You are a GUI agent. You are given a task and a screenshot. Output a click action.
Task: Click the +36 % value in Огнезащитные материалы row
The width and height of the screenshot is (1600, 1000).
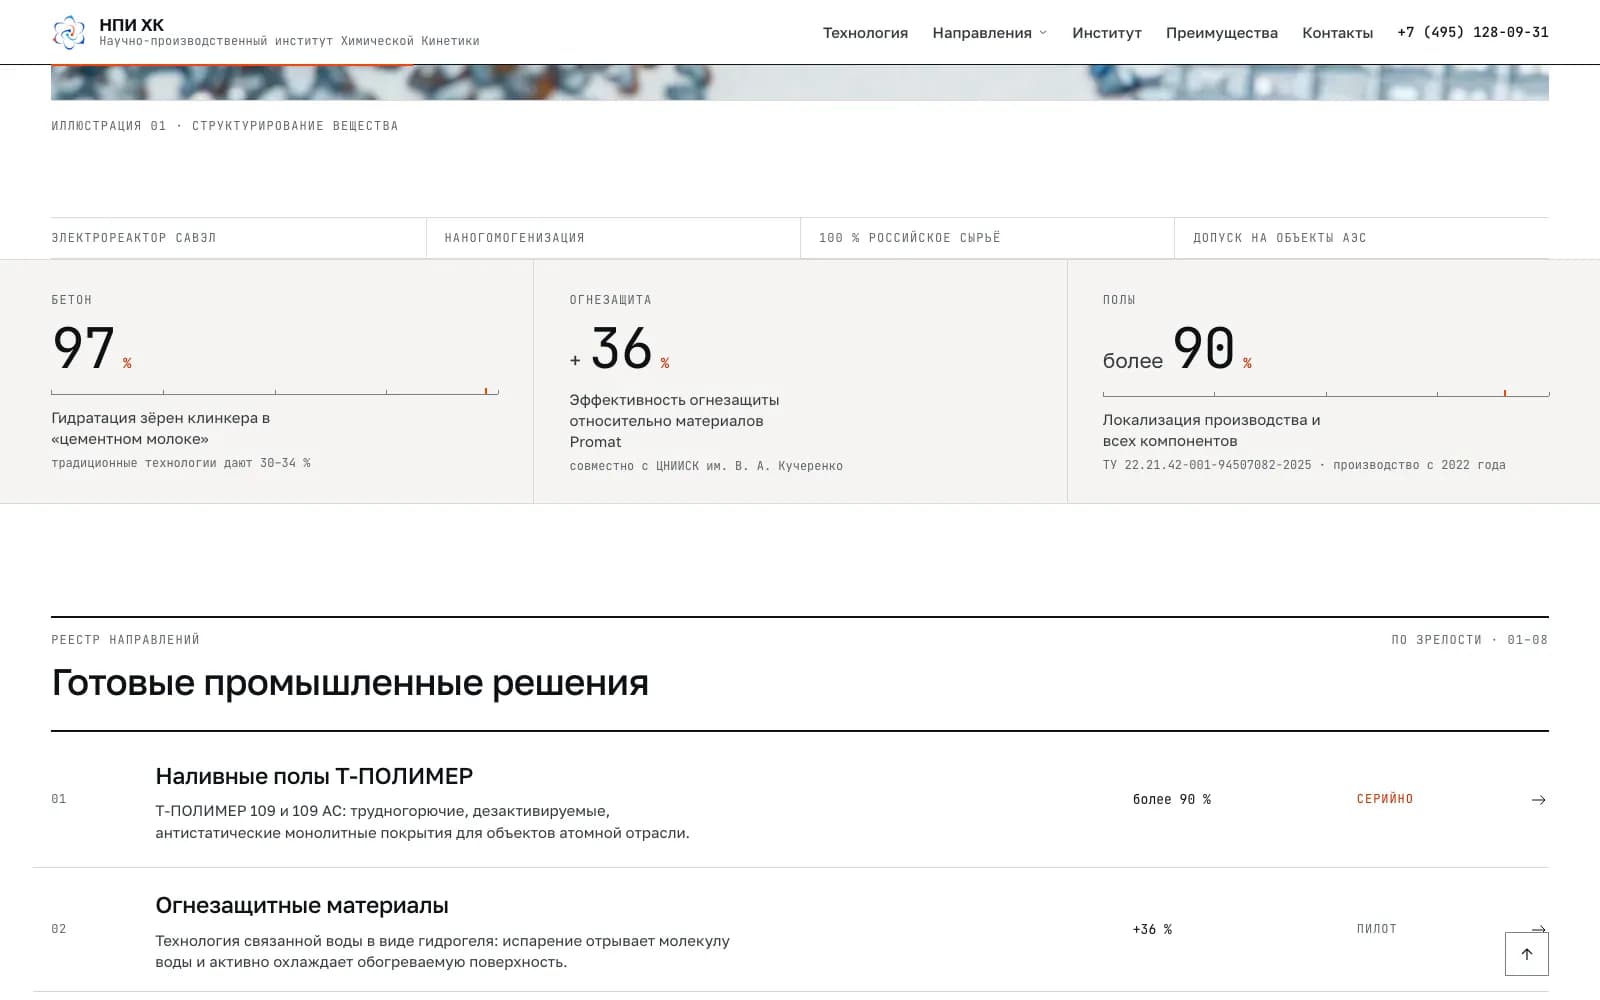[x=1152, y=929]
